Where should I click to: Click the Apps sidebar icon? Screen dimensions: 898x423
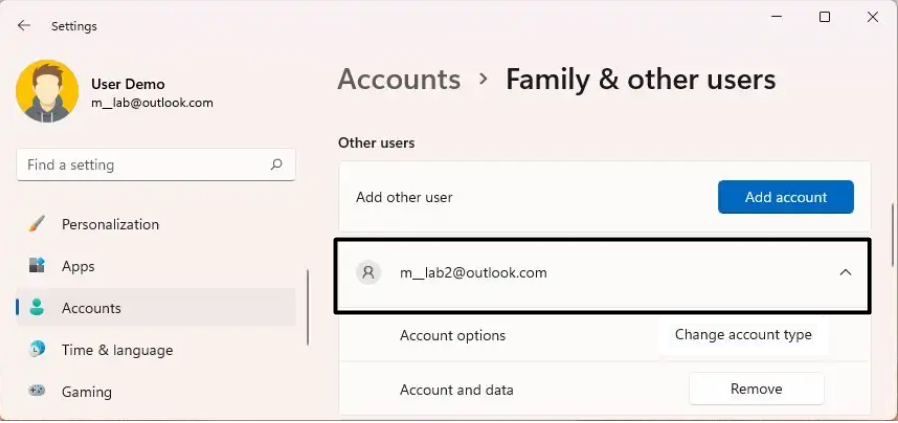[x=37, y=266]
